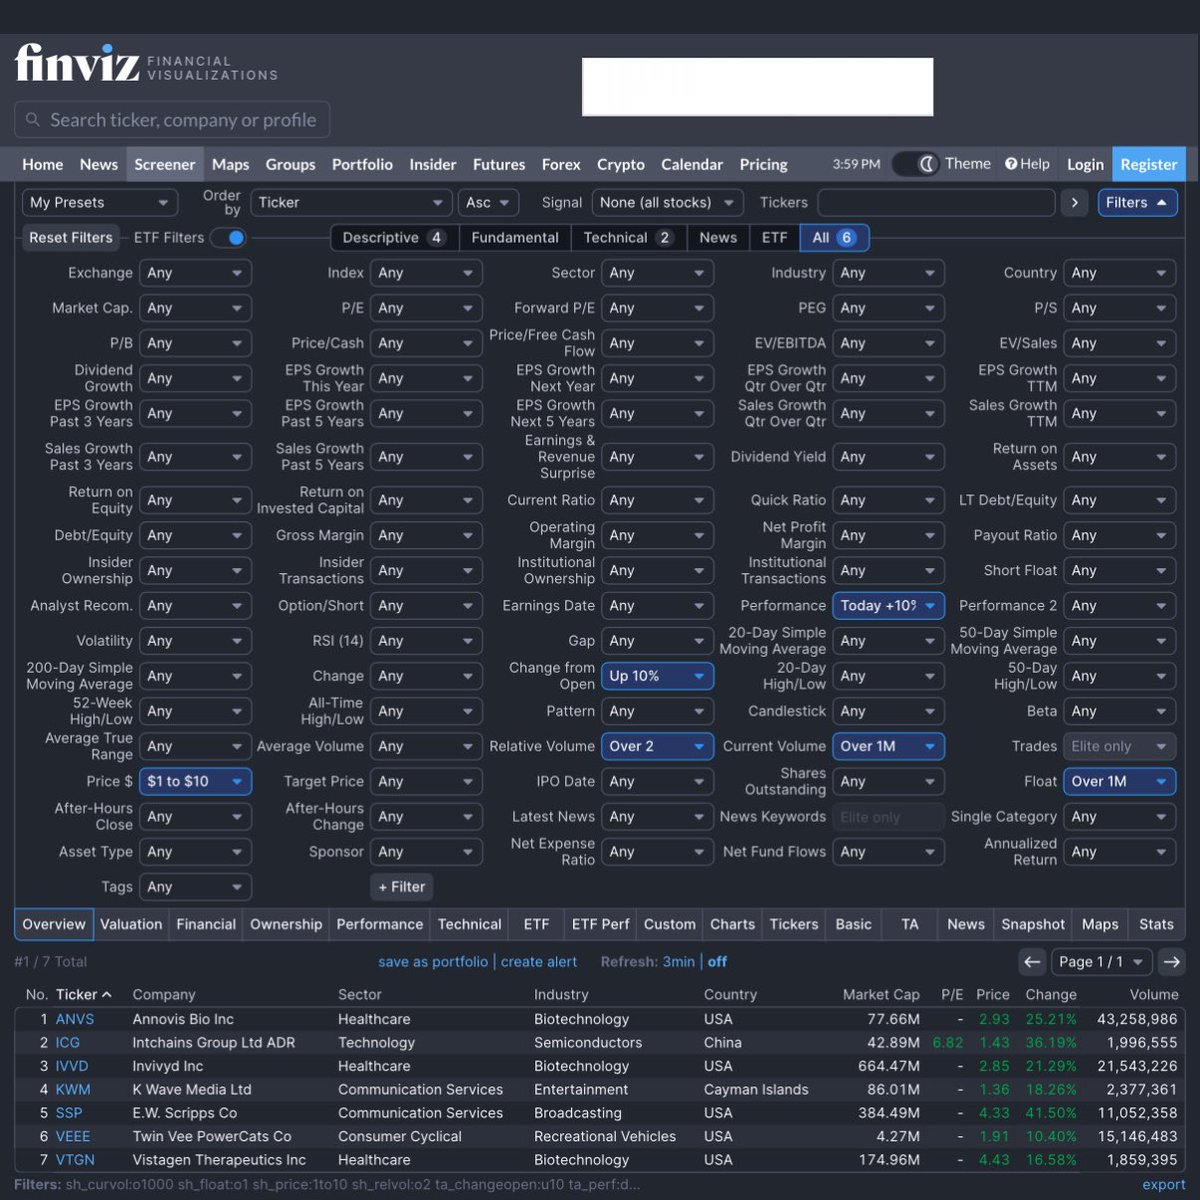Open the Price $1 to $10 dropdown
Screen dimensions: 1200x1200
[x=195, y=781]
